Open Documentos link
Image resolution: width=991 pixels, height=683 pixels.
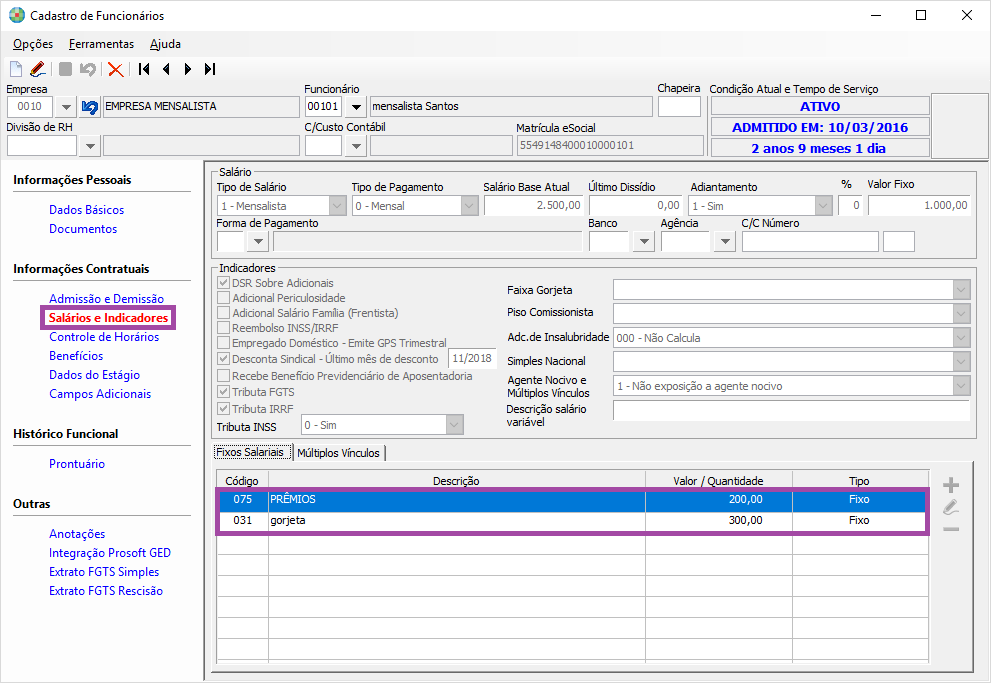coord(83,229)
